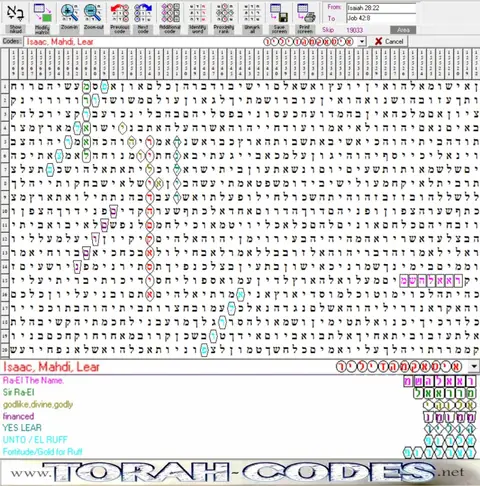This screenshot has height=486, width=480.
Task: Open the Additional code tool
Action: pos(170,13)
